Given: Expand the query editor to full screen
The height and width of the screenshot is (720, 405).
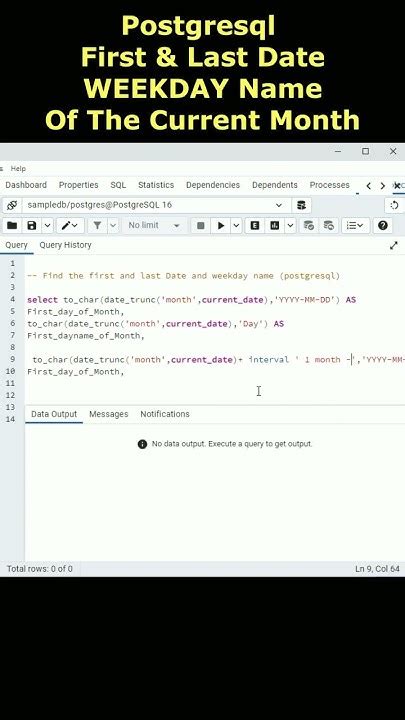Looking at the screenshot, I should click(394, 246).
